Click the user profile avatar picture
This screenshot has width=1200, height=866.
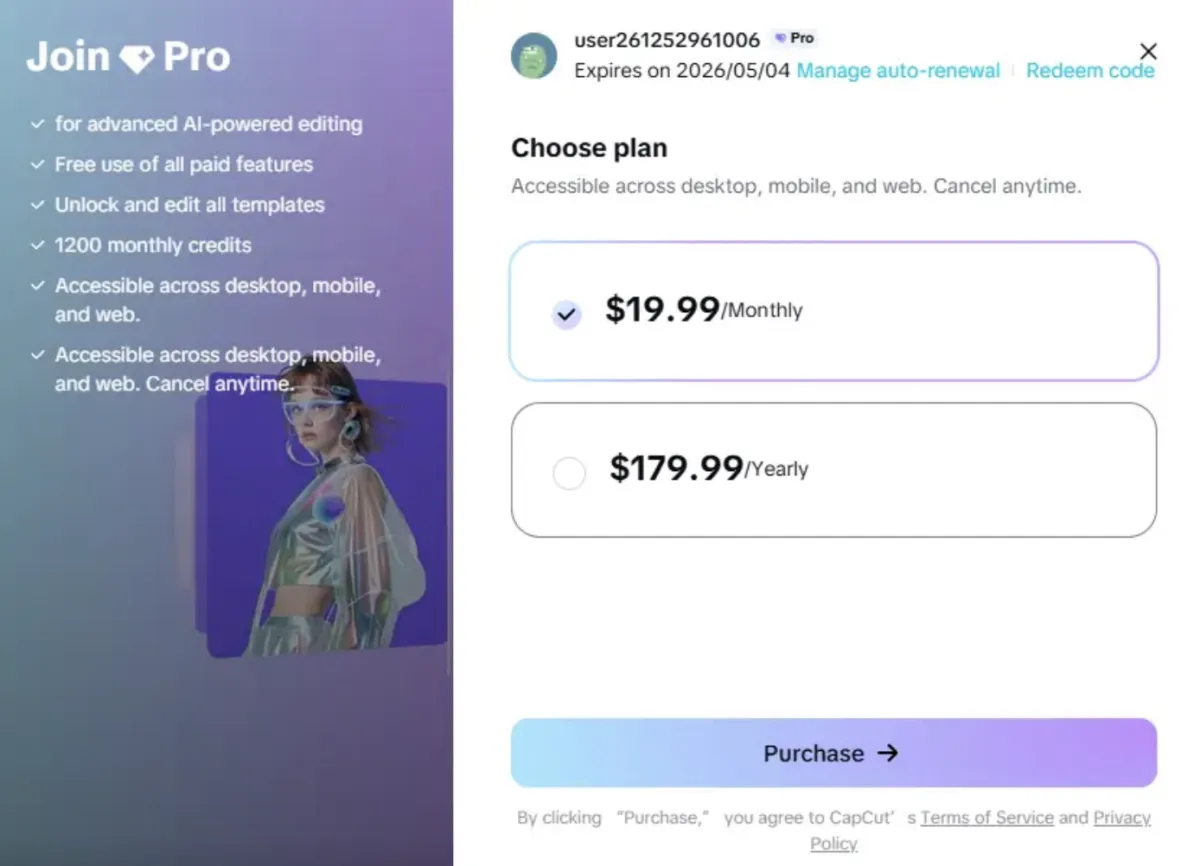533,55
